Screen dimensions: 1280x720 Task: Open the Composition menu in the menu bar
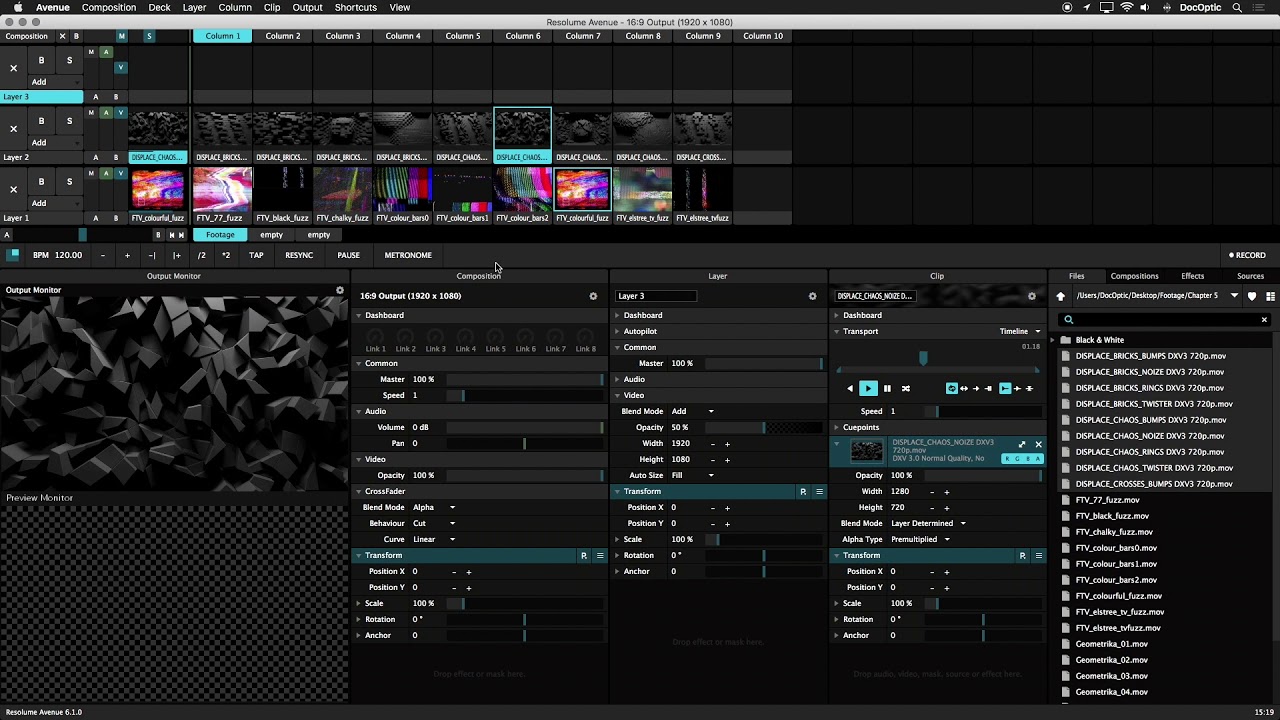pos(109,7)
